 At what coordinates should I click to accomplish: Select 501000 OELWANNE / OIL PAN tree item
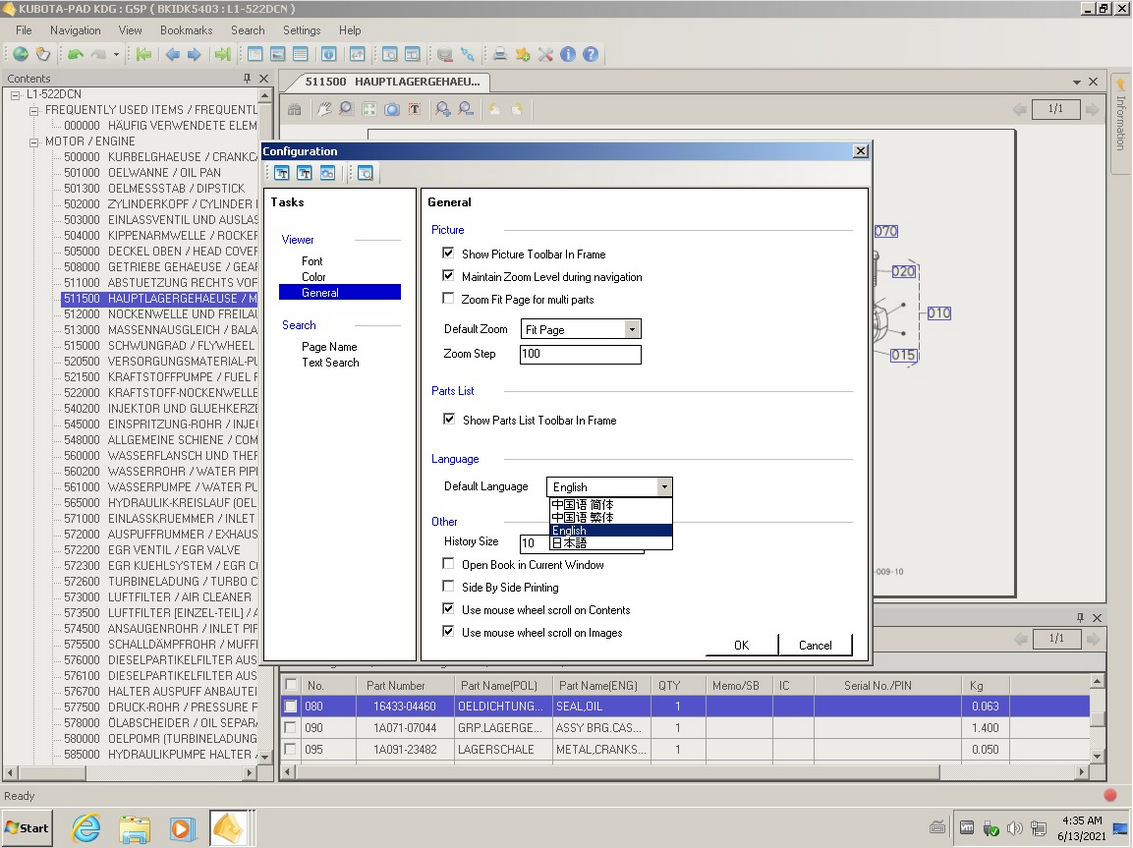(142, 173)
